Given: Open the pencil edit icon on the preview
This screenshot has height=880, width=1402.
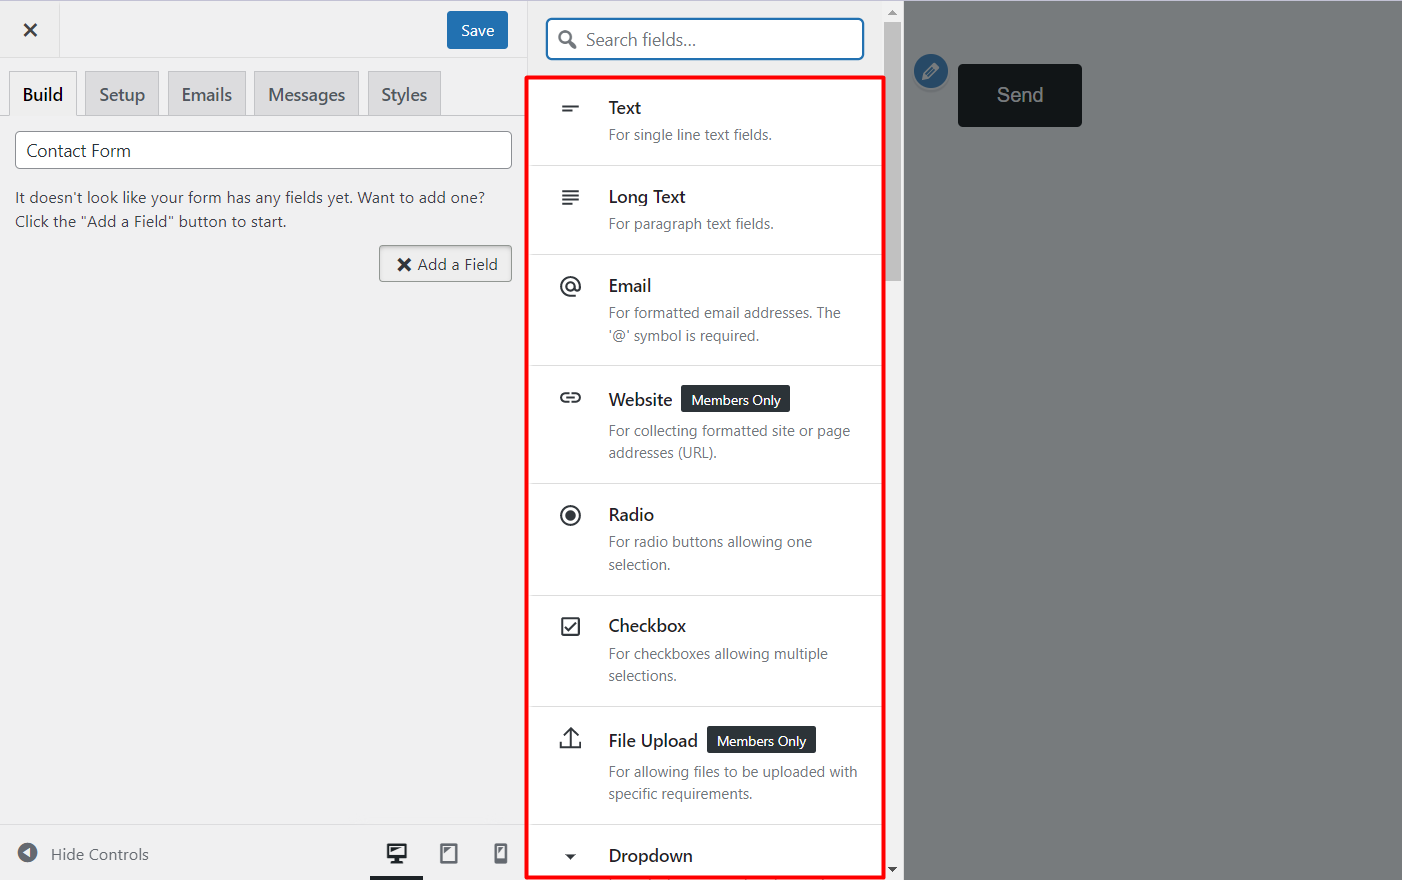Looking at the screenshot, I should (x=930, y=71).
